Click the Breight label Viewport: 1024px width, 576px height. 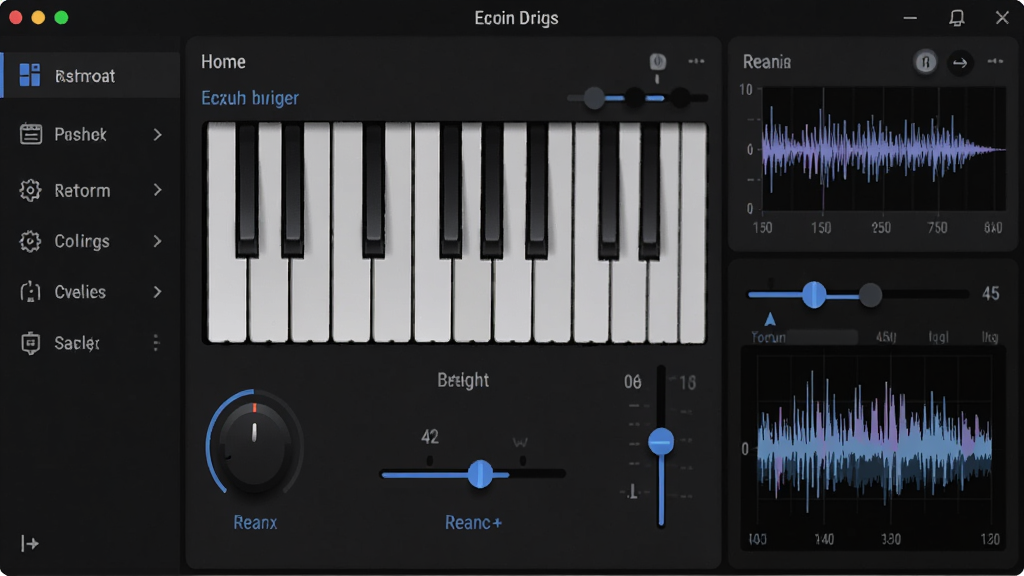coord(463,380)
